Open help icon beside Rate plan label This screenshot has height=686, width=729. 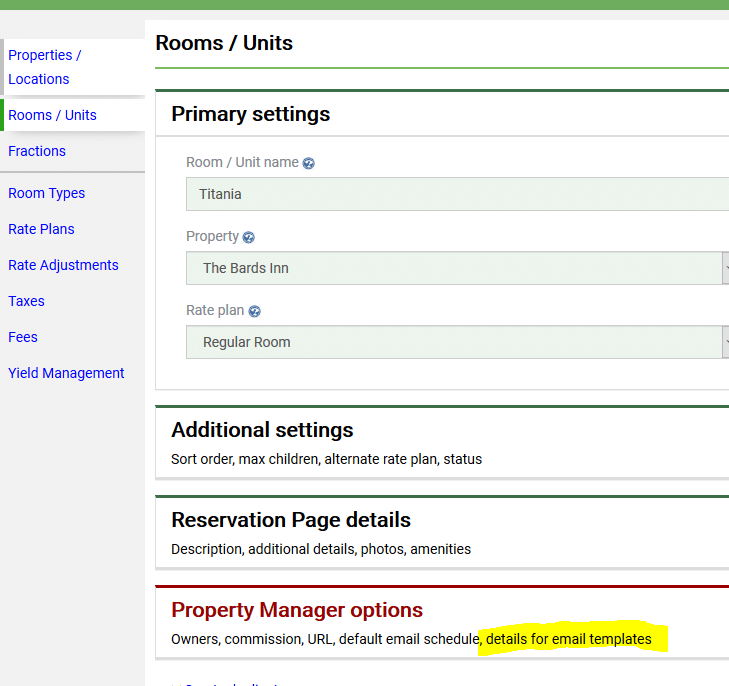[255, 311]
